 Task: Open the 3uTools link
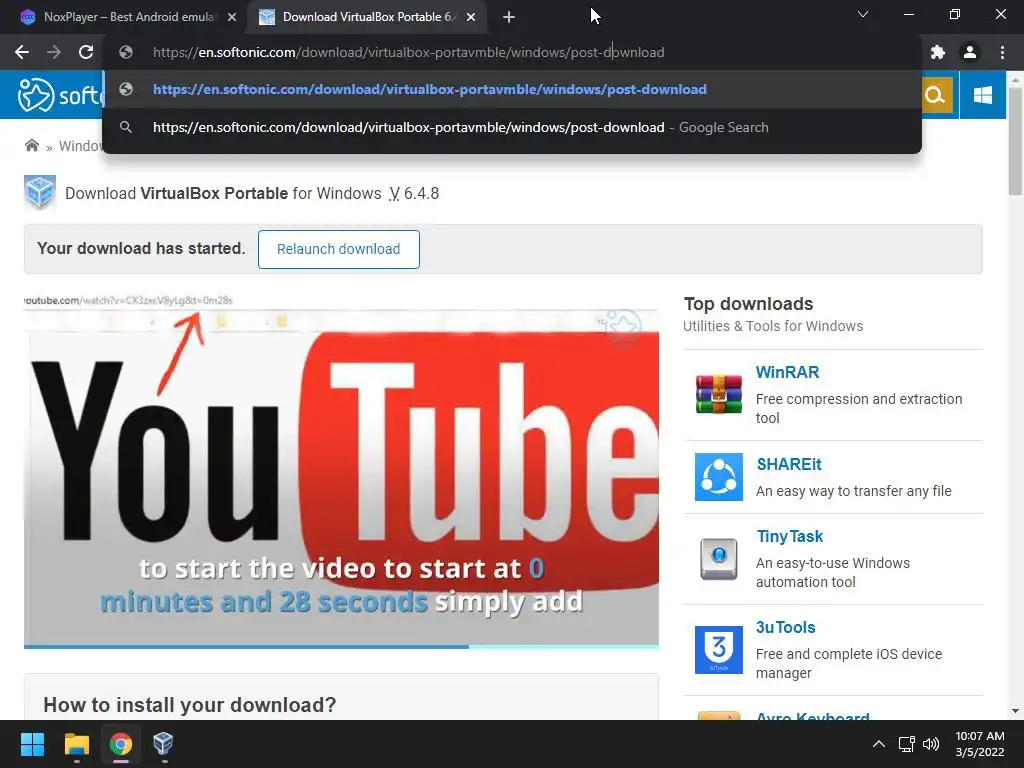pyautogui.click(x=786, y=628)
